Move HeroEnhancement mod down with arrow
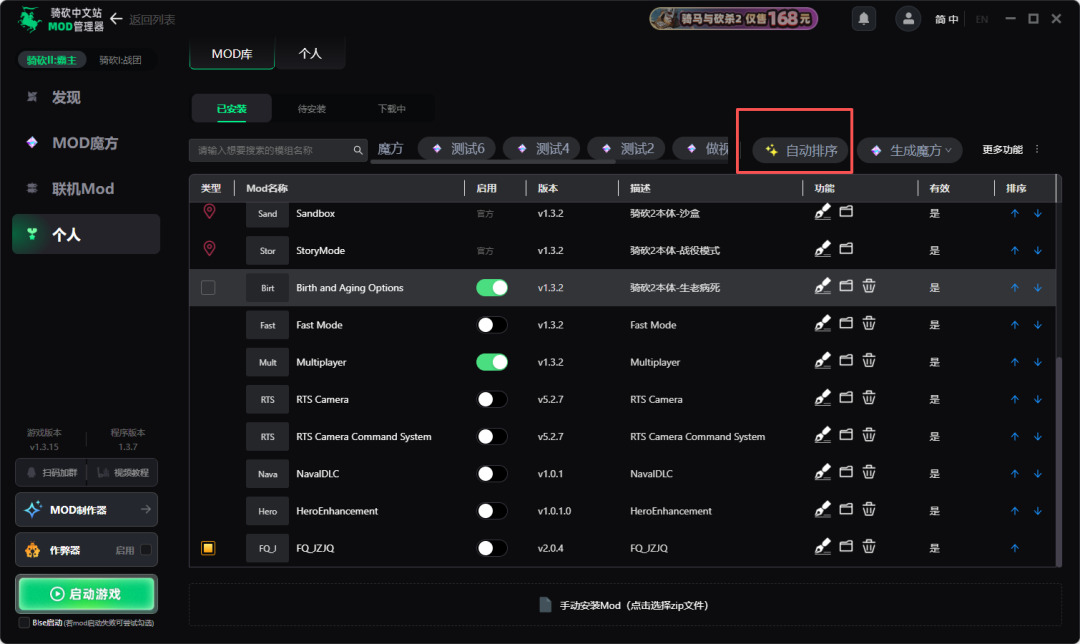Image resolution: width=1080 pixels, height=644 pixels. pos(1037,510)
